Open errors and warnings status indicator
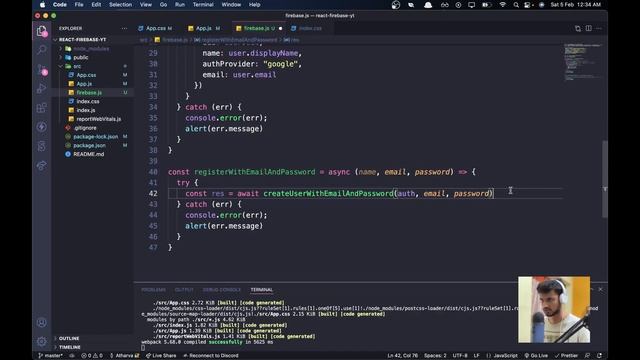Image resolution: width=640 pixels, height=360 pixels. tap(92, 356)
